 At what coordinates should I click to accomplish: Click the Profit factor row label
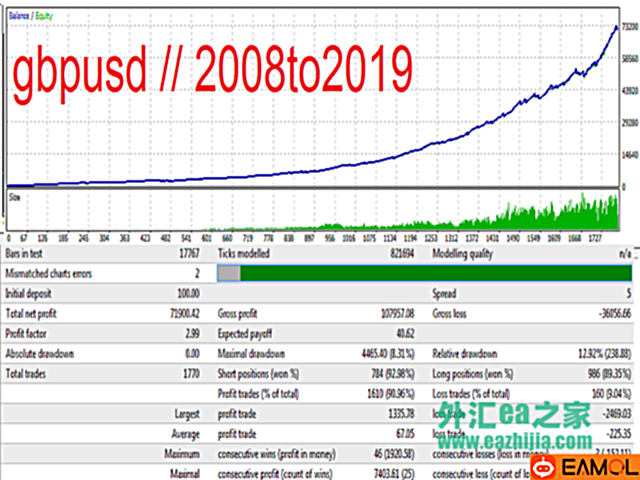point(32,333)
